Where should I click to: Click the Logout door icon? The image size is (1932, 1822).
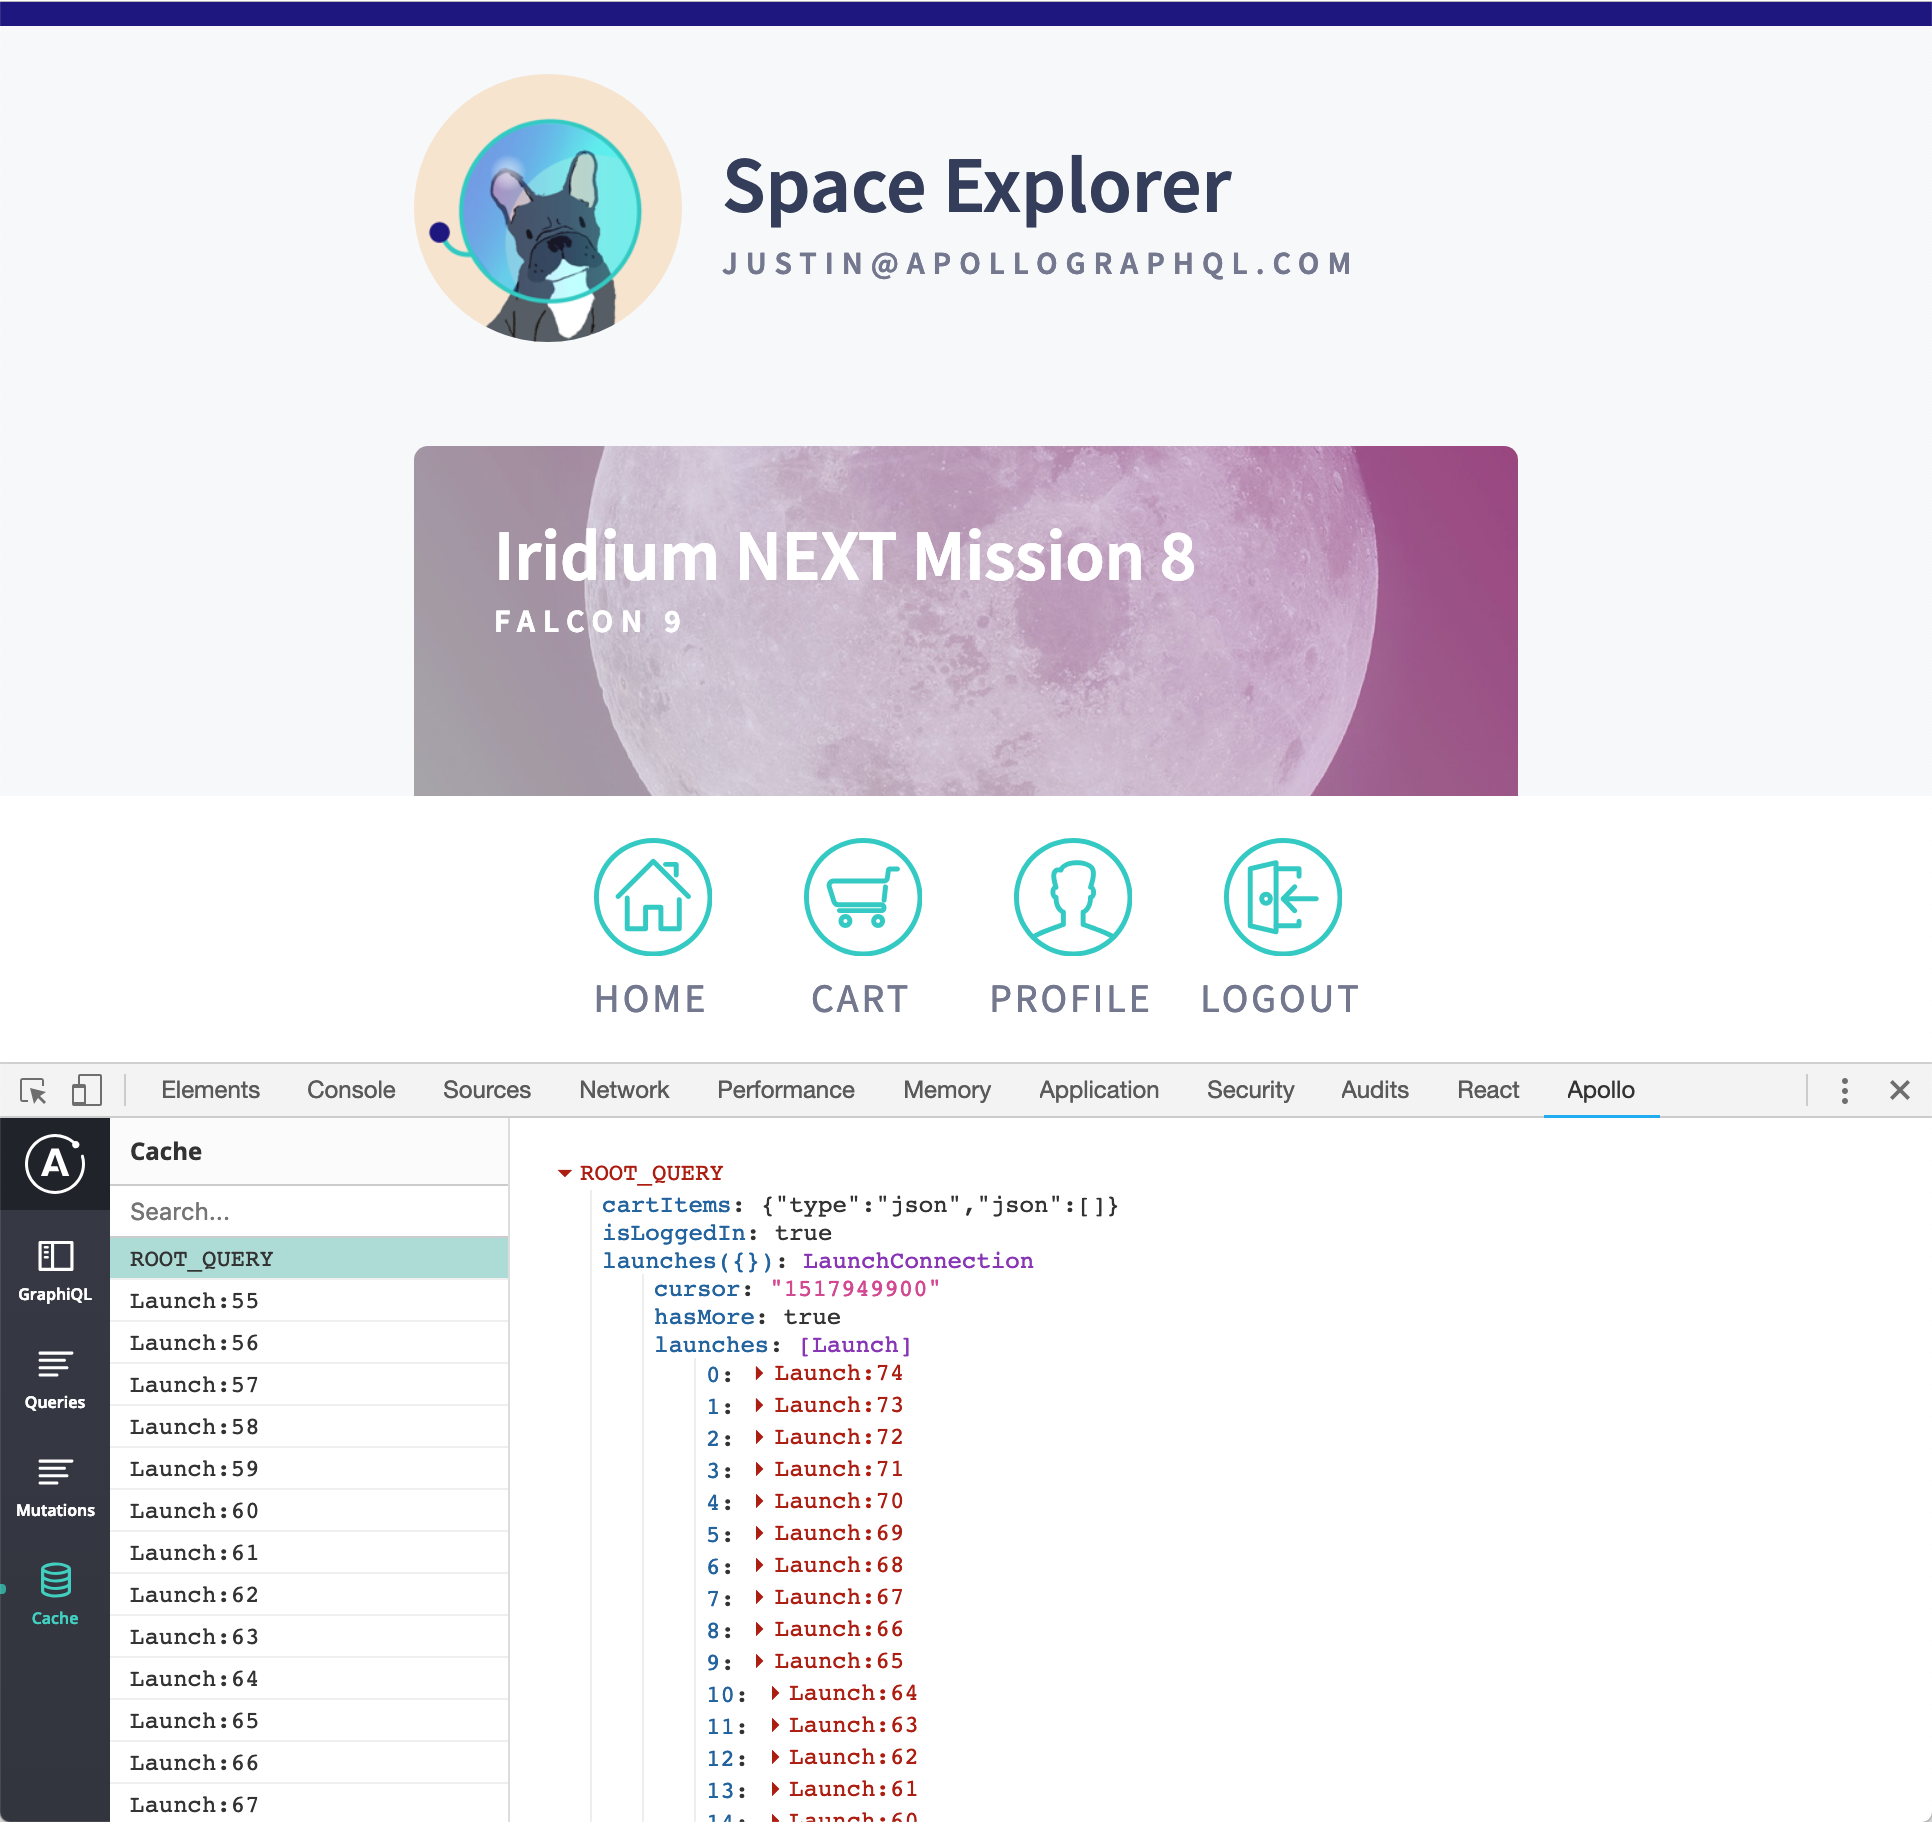(x=1283, y=897)
